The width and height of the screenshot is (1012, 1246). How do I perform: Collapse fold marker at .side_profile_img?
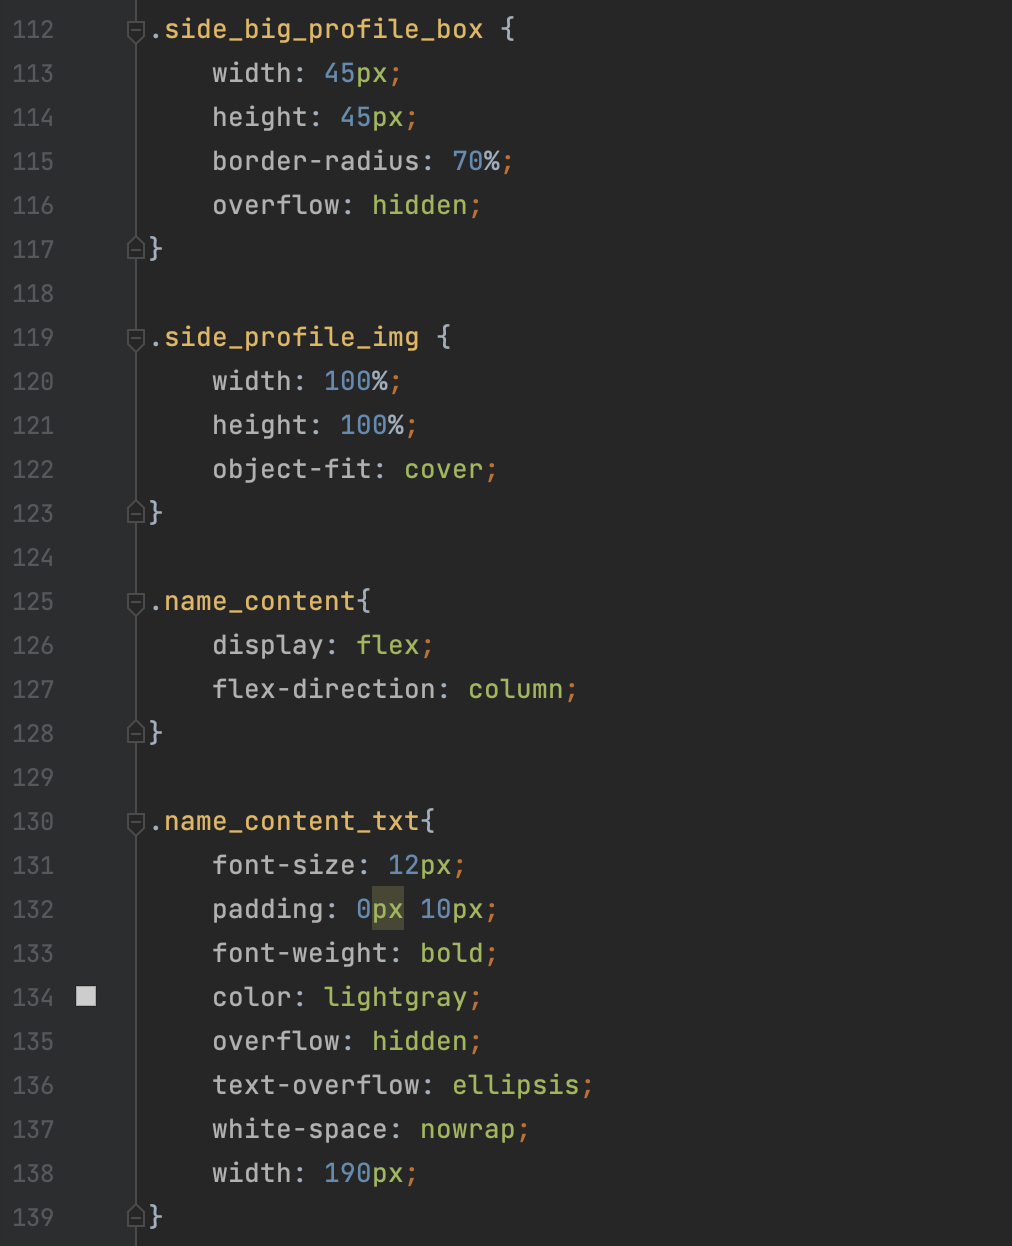(136, 340)
